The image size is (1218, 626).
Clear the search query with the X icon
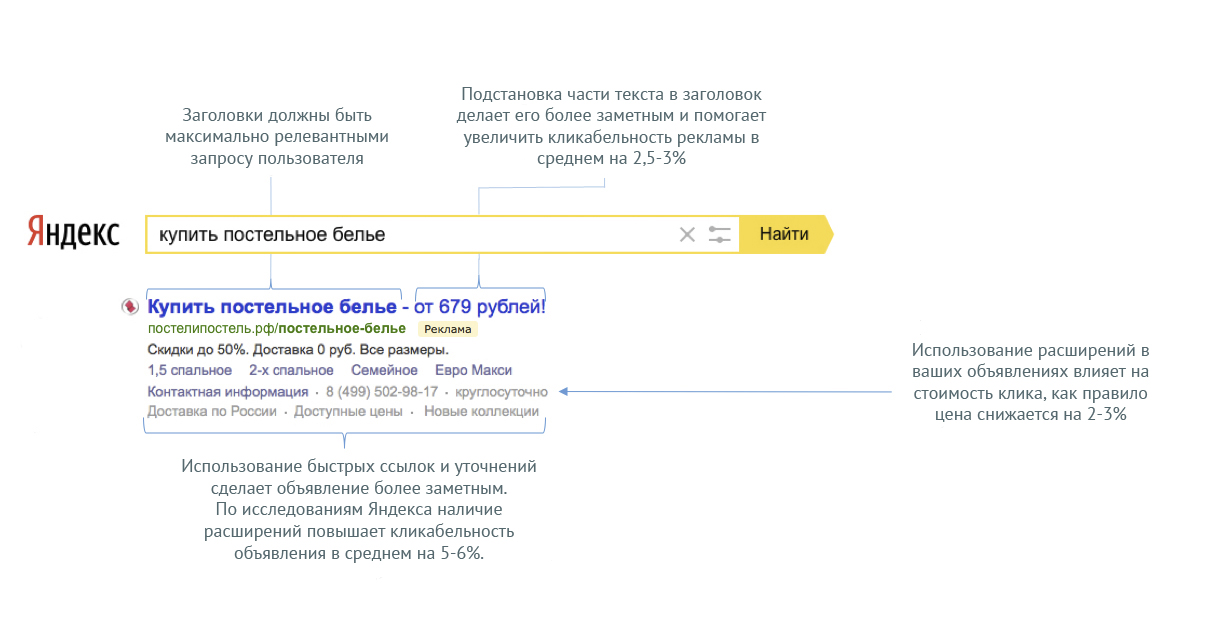pyautogui.click(x=687, y=235)
